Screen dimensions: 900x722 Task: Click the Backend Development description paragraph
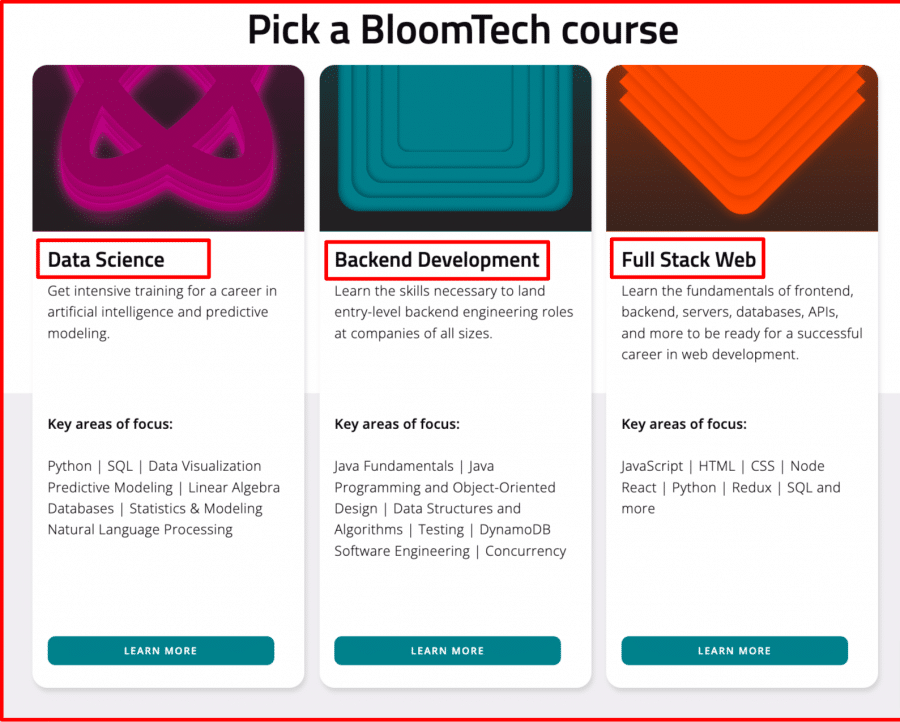click(454, 312)
